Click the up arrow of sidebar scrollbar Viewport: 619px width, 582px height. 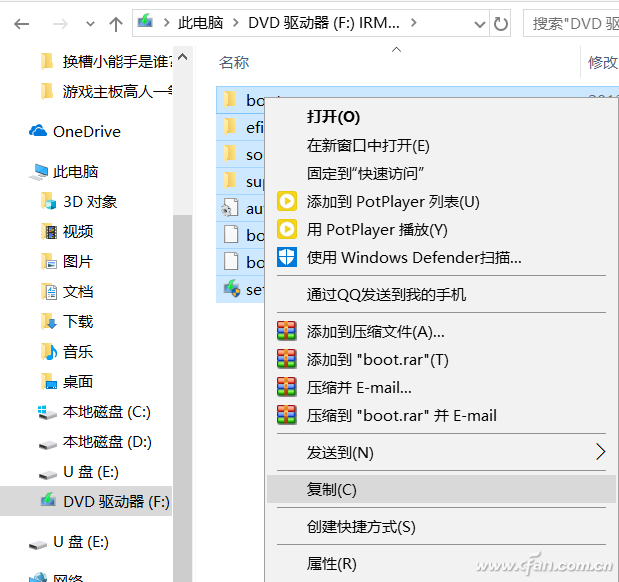pos(182,57)
